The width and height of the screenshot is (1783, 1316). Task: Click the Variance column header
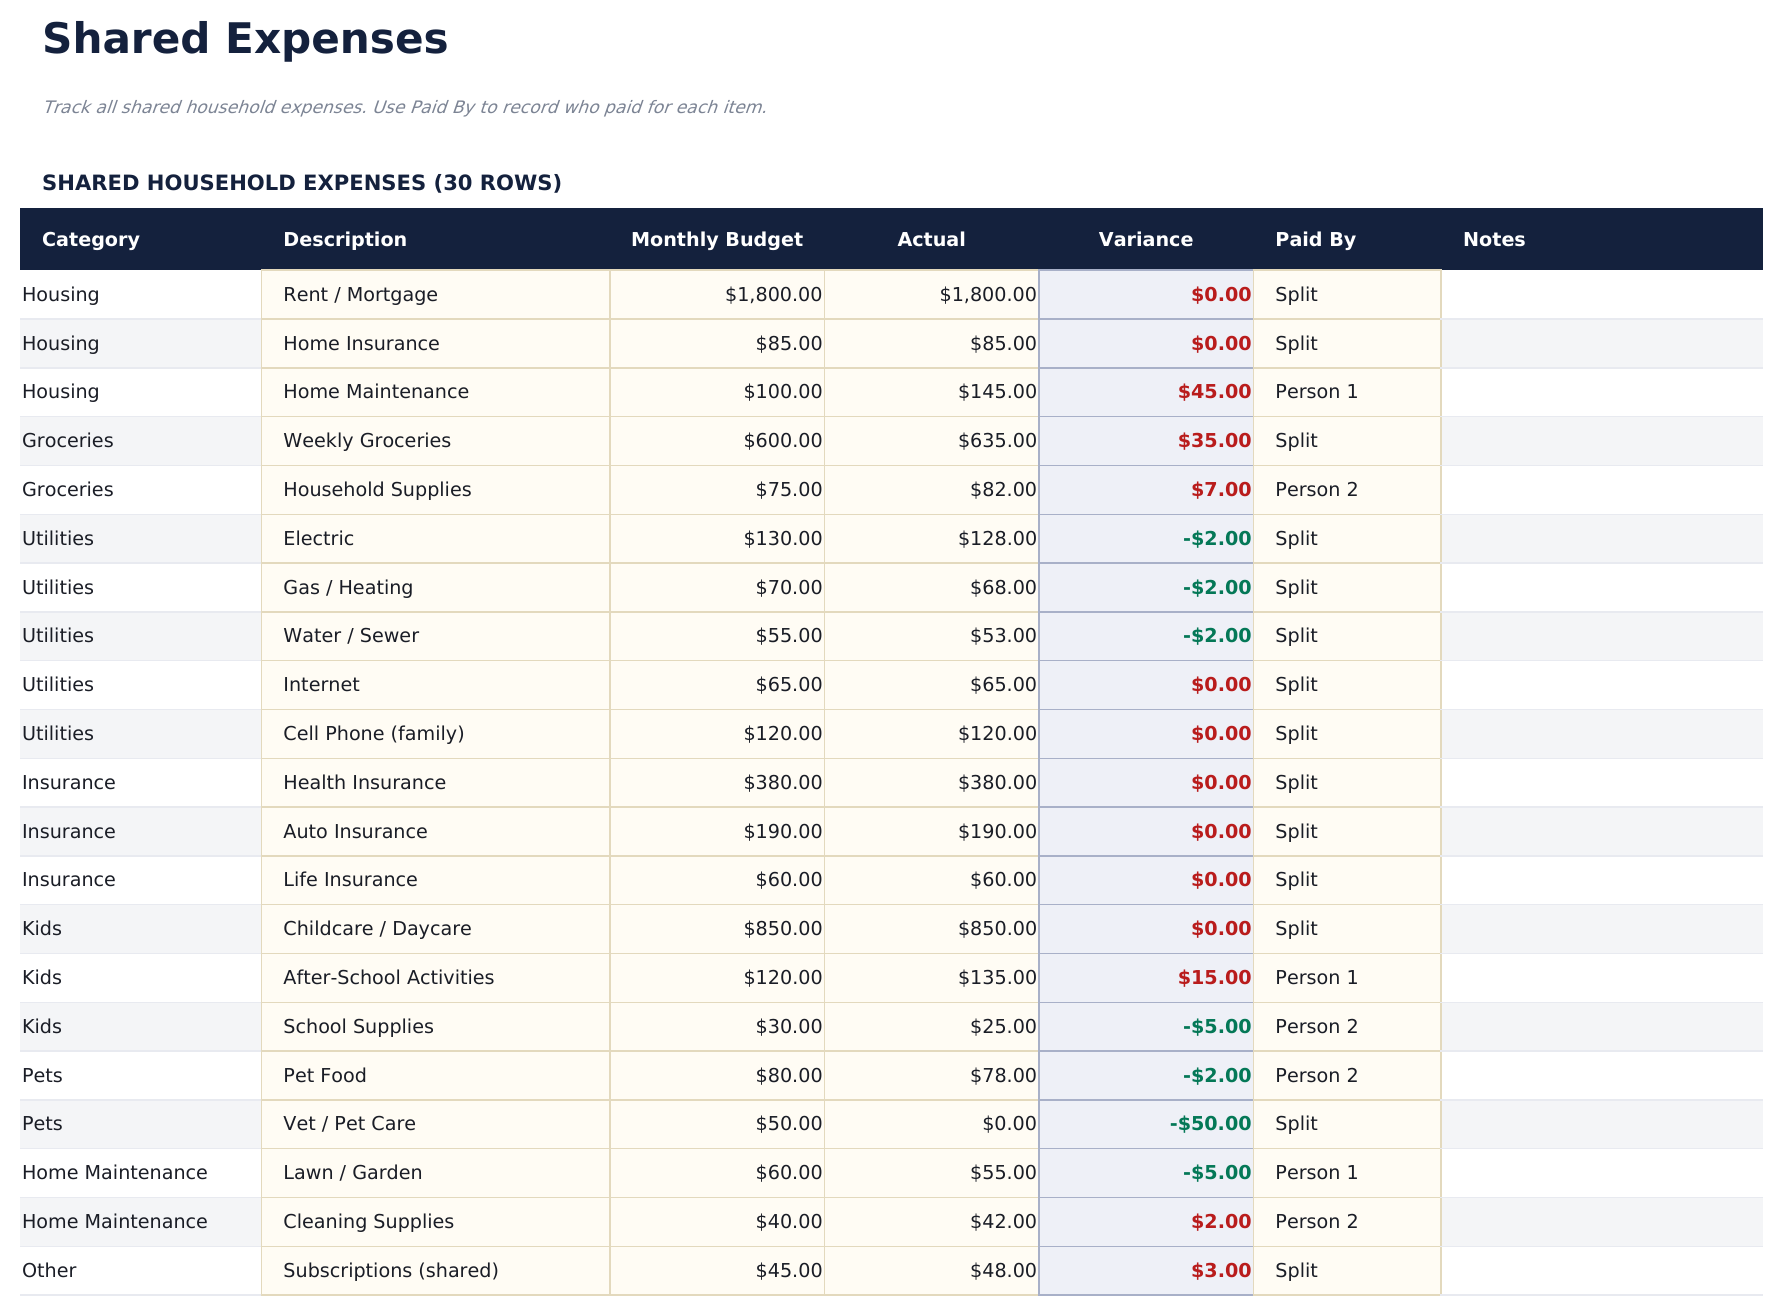1146,239
